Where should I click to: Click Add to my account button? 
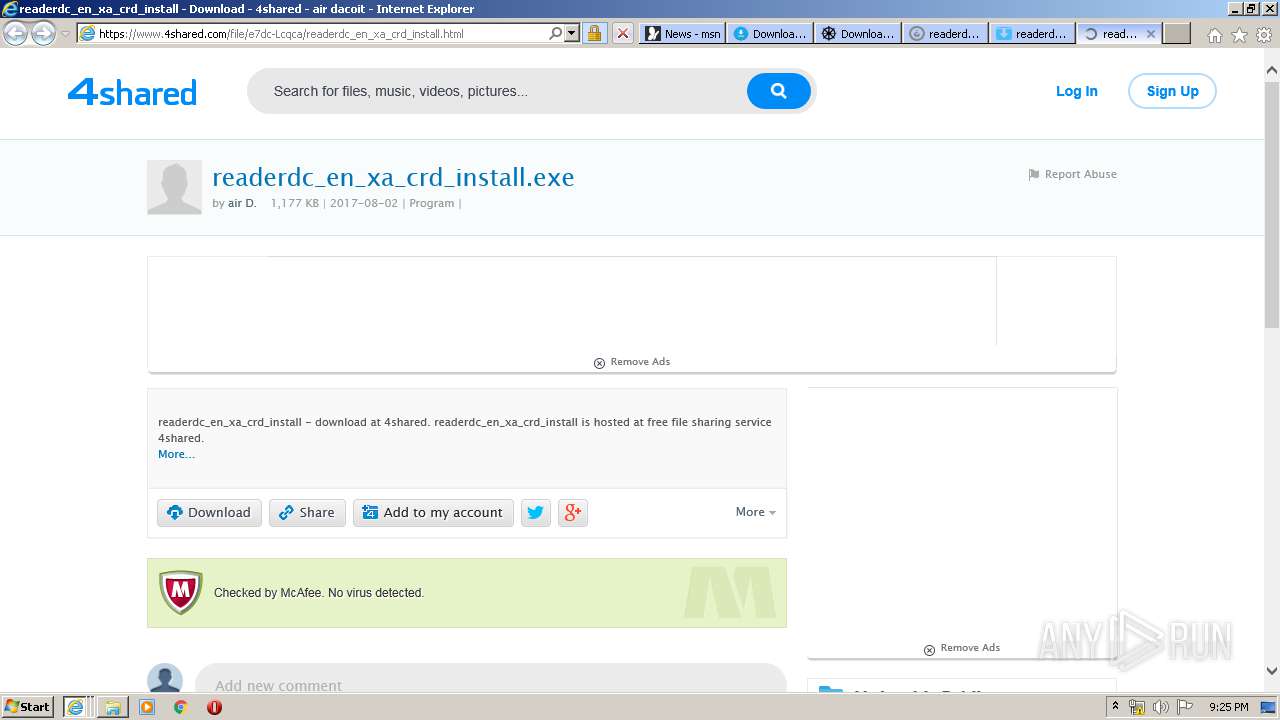433,513
